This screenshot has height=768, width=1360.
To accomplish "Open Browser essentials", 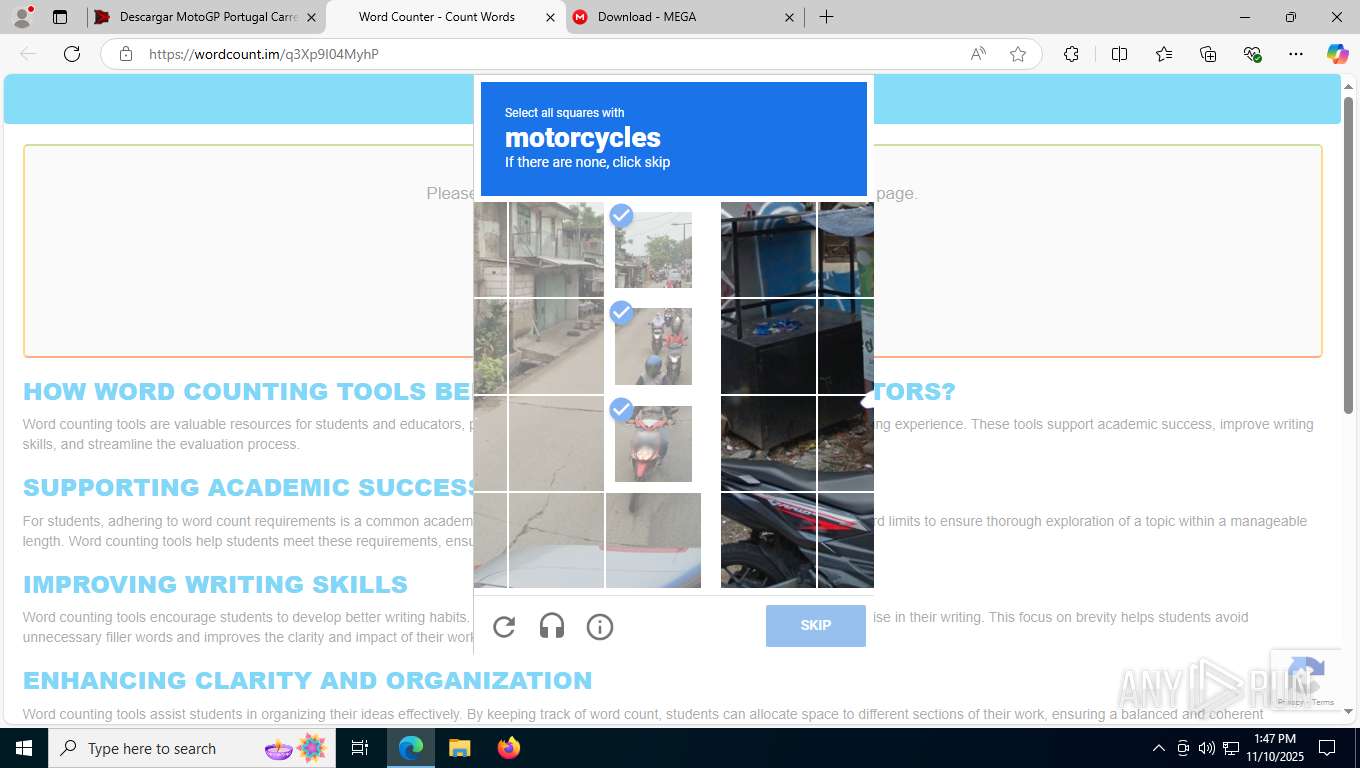I will click(1252, 54).
